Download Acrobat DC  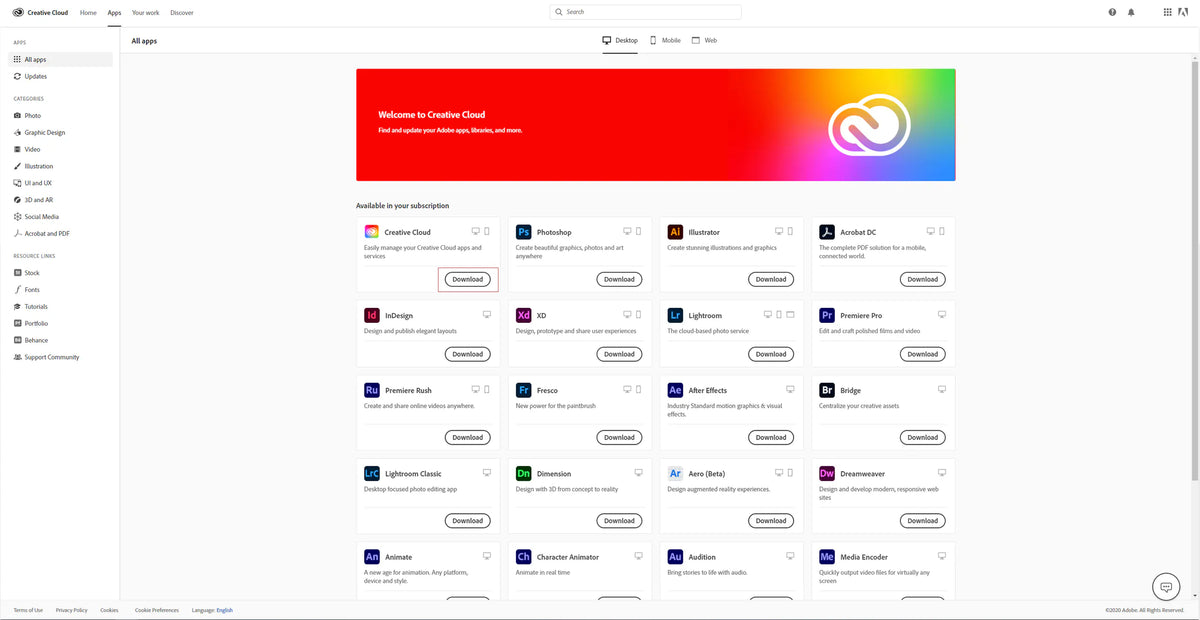click(x=922, y=279)
